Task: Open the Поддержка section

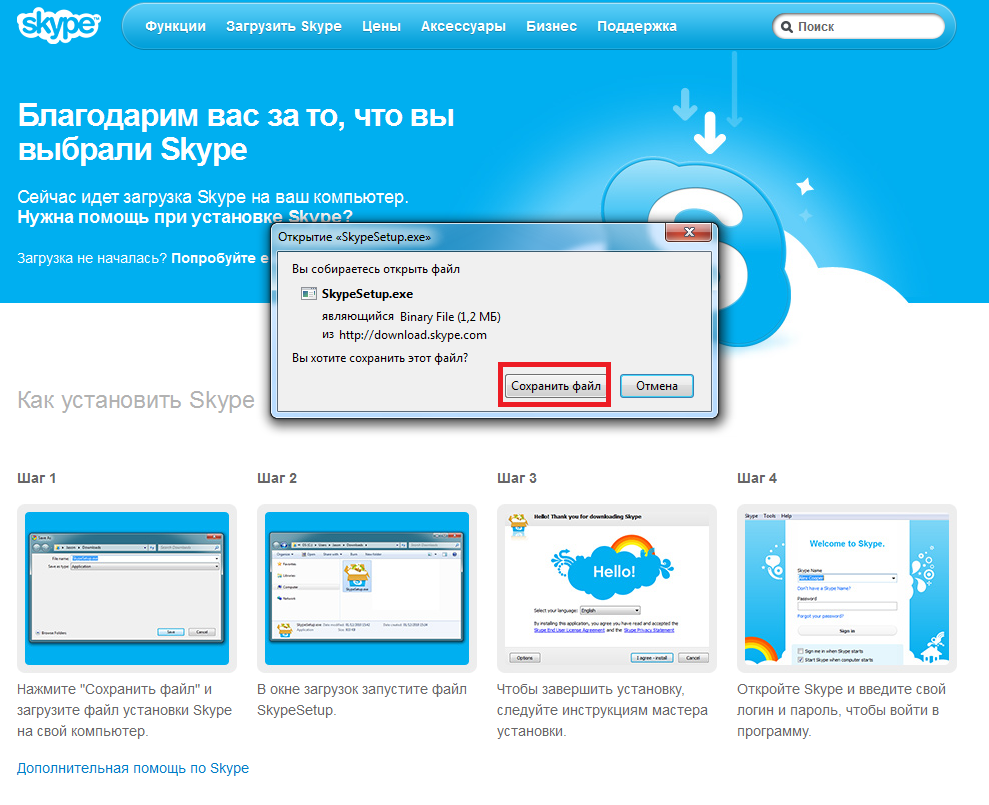Action: click(636, 26)
